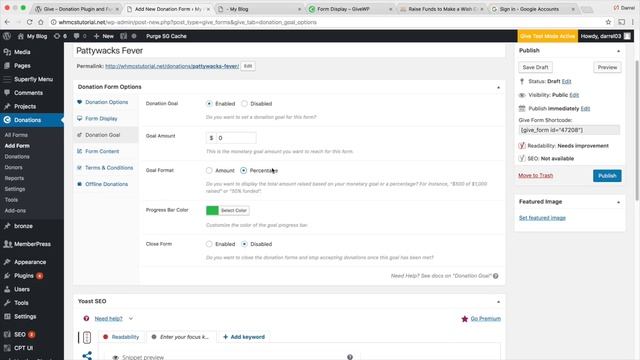
Task: Click the WordPress logo in admin bar
Action: [x=7, y=36]
